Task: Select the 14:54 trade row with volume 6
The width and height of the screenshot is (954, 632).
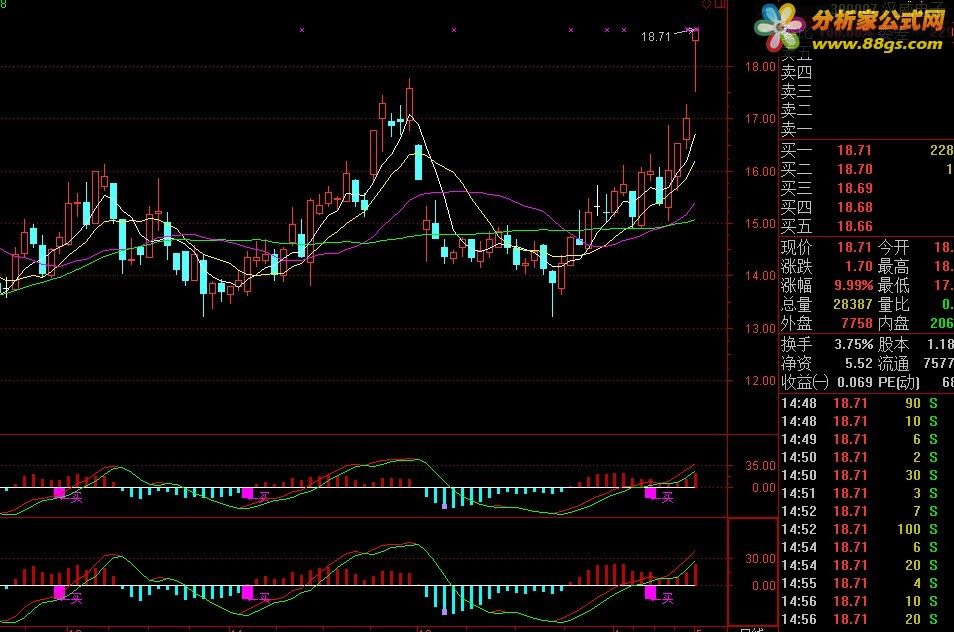Action: pyautogui.click(x=866, y=547)
